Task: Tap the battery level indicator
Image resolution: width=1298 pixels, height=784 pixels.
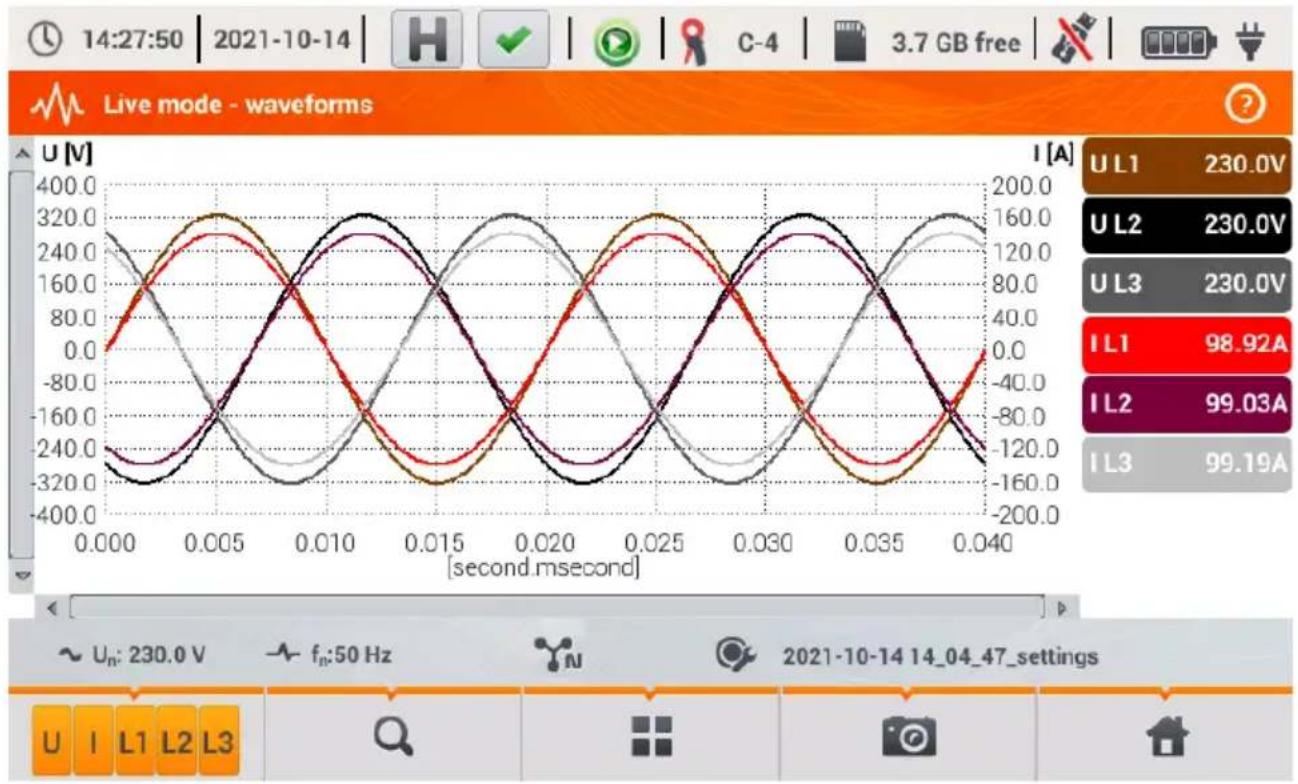Action: (1179, 43)
